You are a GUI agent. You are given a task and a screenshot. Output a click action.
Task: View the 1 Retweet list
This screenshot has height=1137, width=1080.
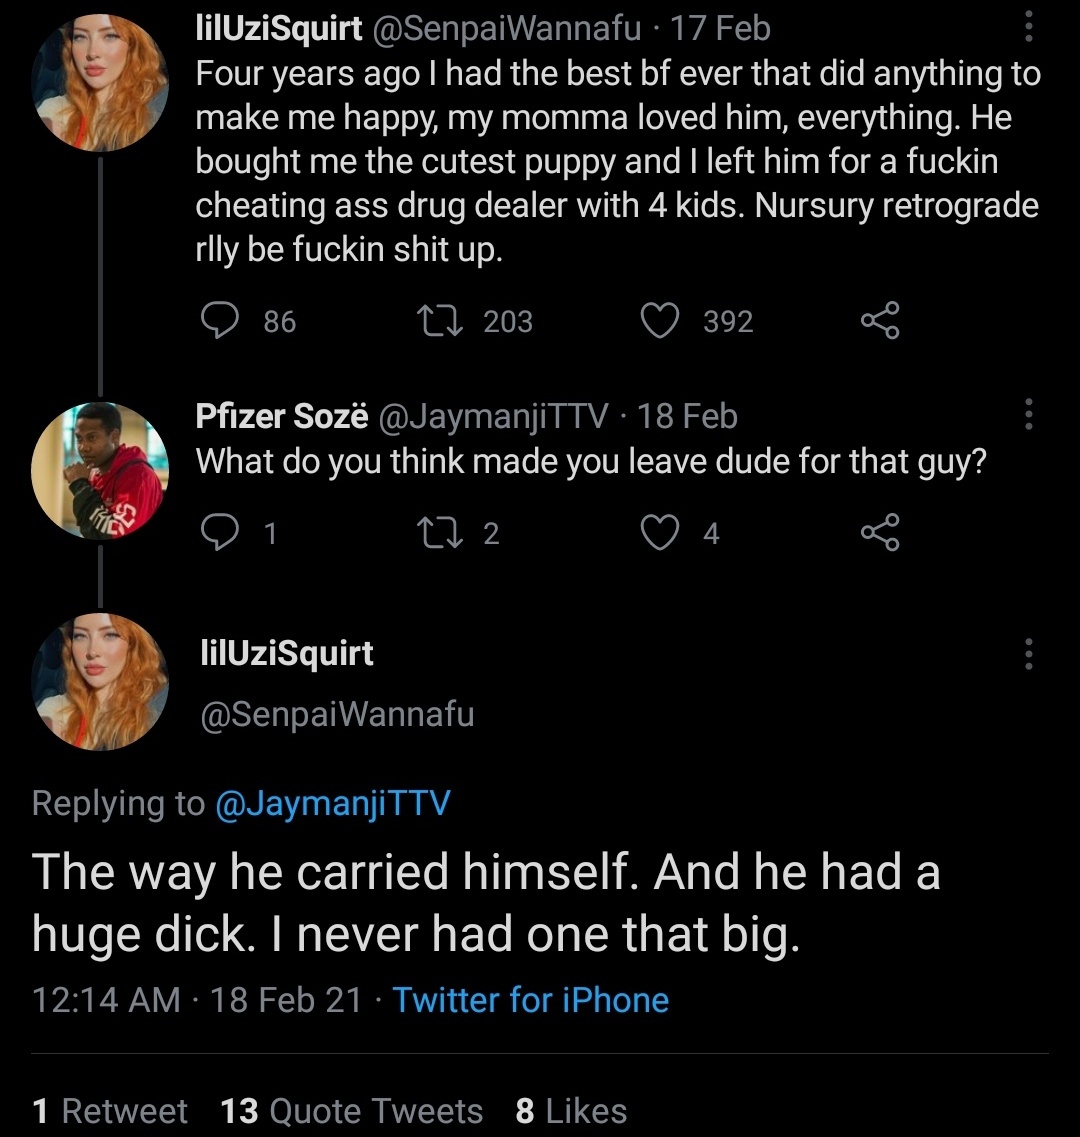pos(110,1111)
